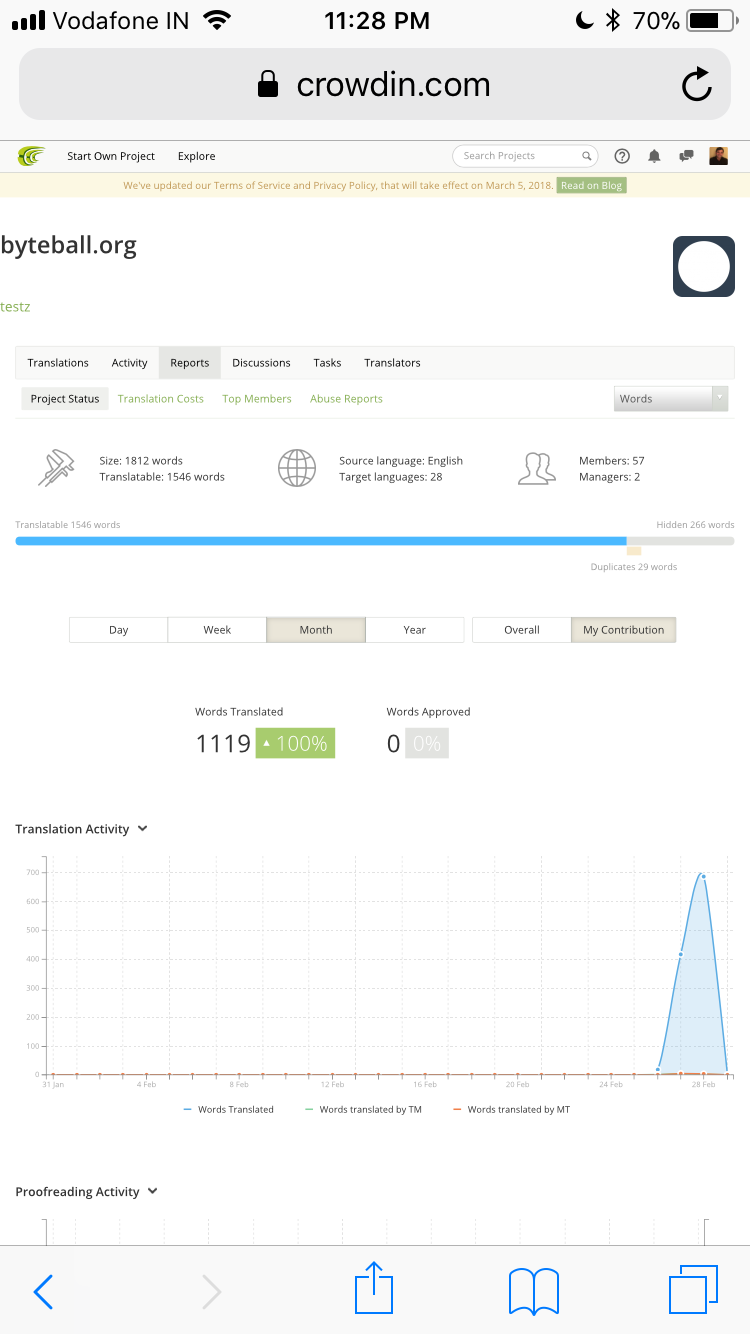
Task: Click the byteball.org project title
Action: coord(68,245)
